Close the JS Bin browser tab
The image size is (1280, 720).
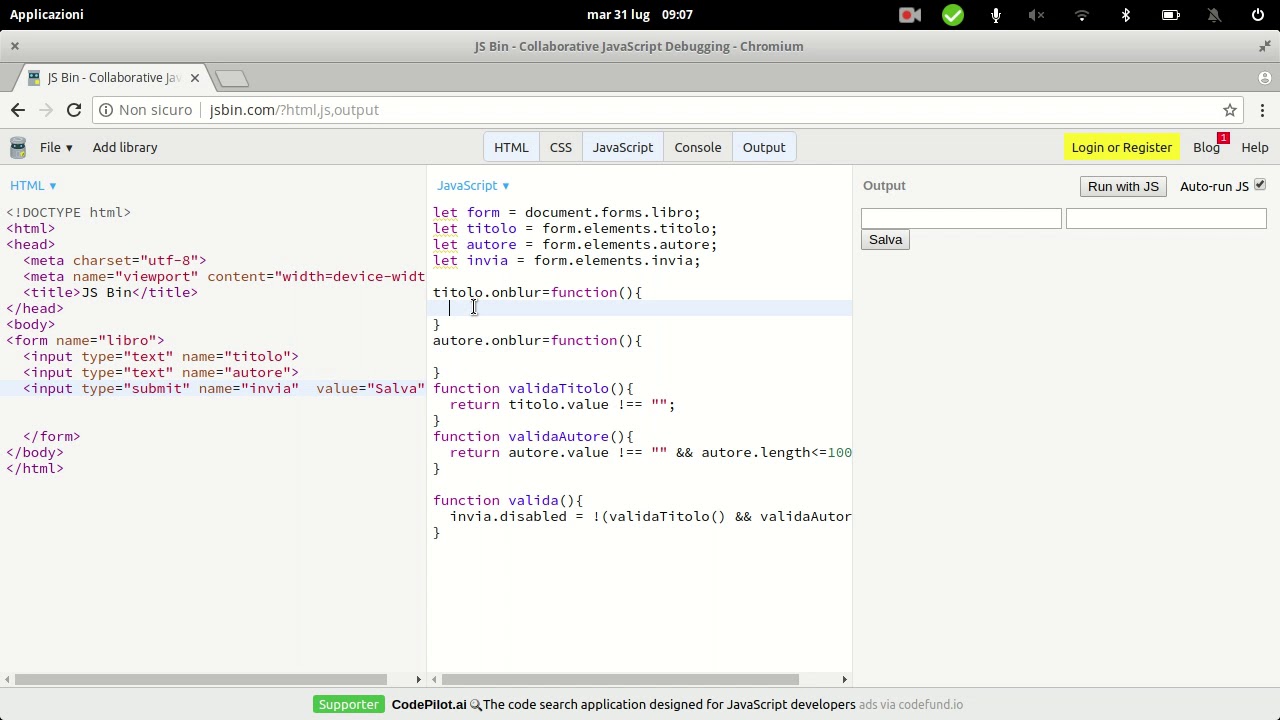coord(195,78)
